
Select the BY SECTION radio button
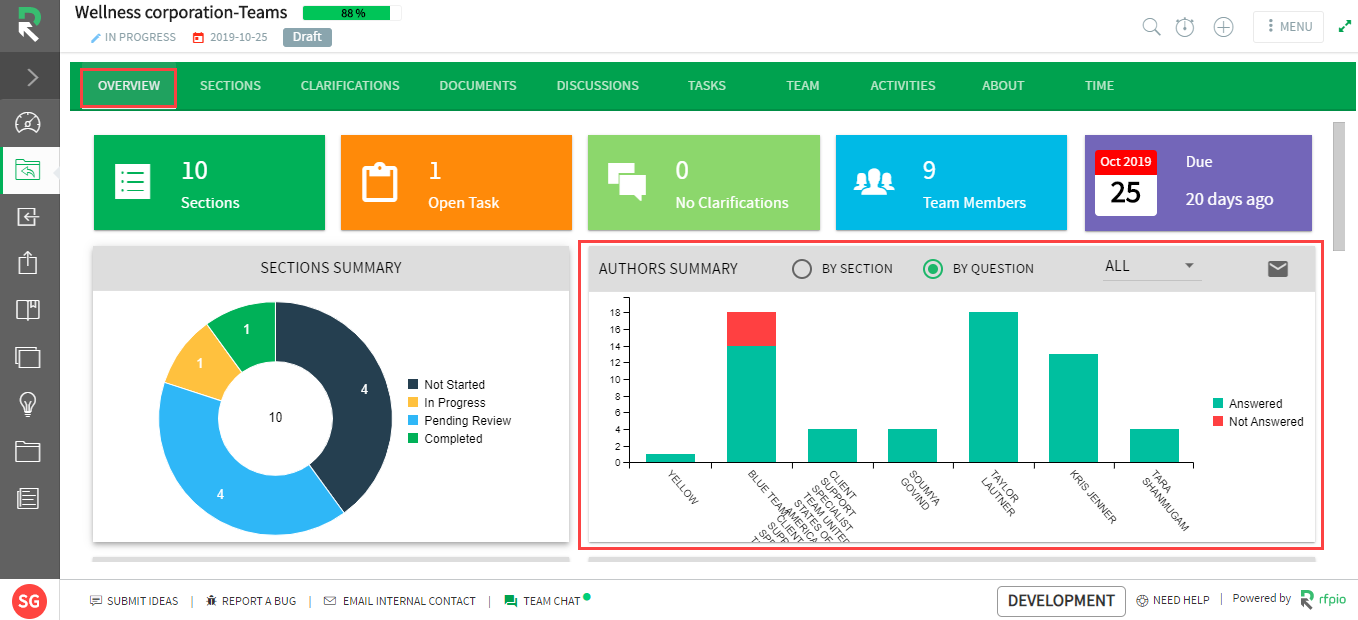[x=802, y=269]
